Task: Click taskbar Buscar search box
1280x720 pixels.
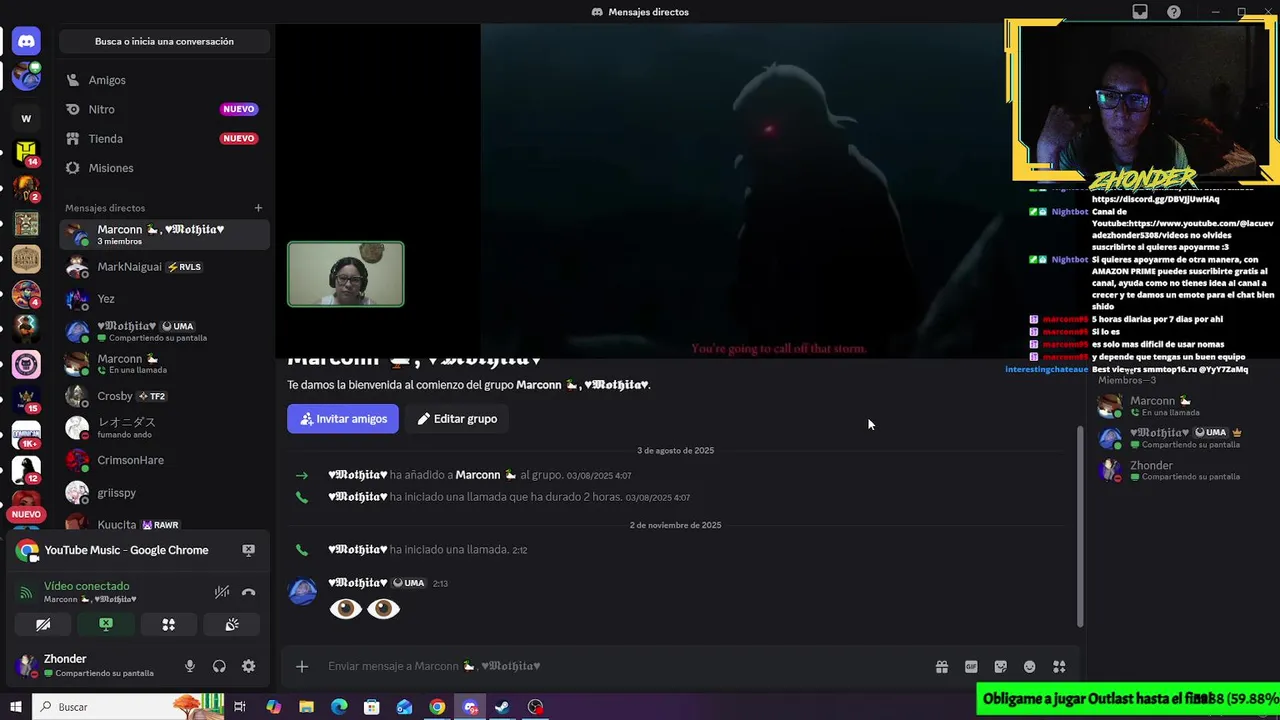Action: tap(128, 707)
